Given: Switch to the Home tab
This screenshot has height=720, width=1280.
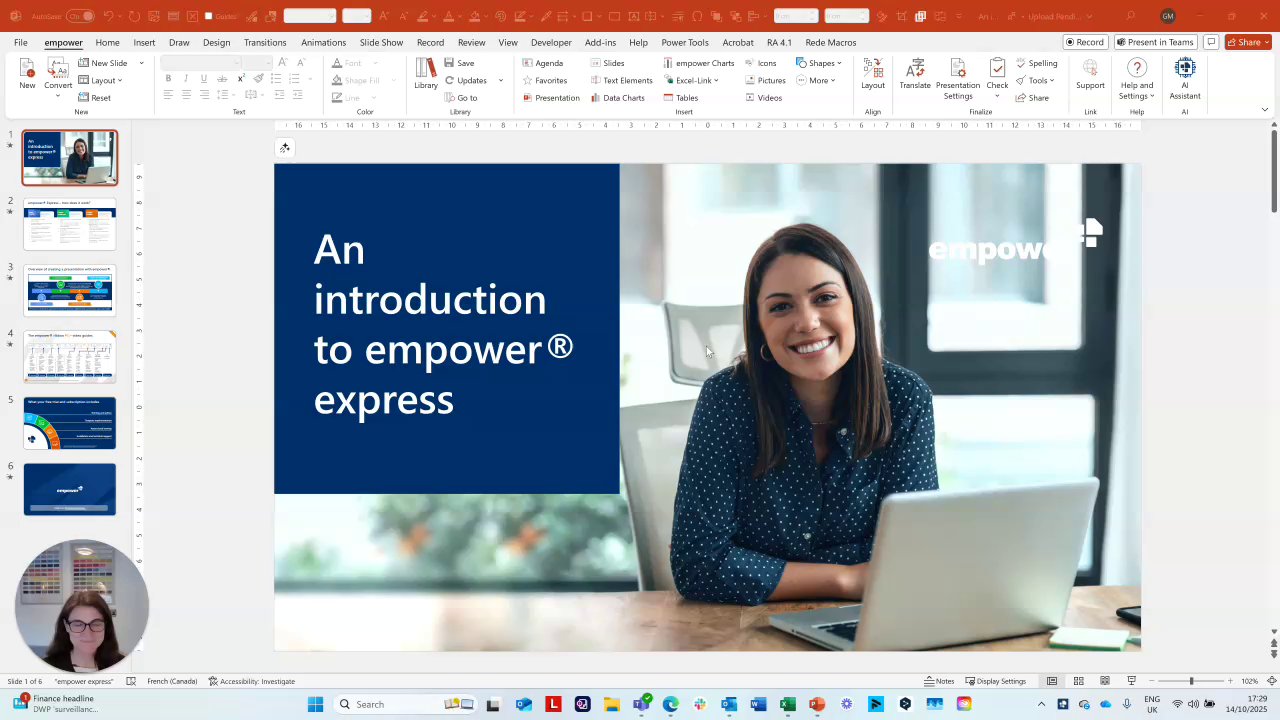Looking at the screenshot, I should pos(107,42).
